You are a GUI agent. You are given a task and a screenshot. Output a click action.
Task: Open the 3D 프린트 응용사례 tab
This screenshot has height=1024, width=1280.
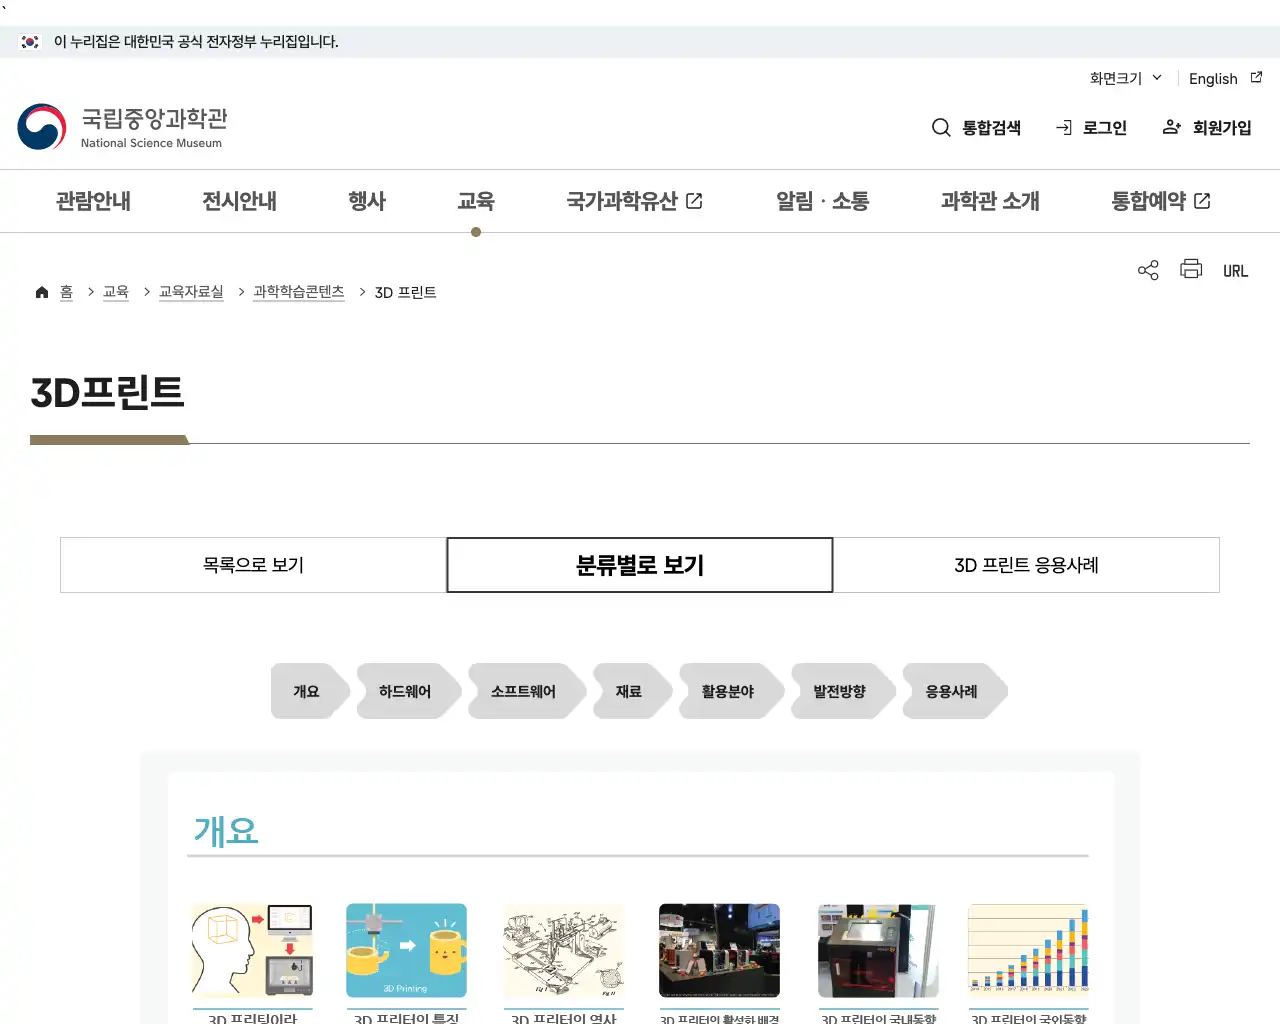1026,565
